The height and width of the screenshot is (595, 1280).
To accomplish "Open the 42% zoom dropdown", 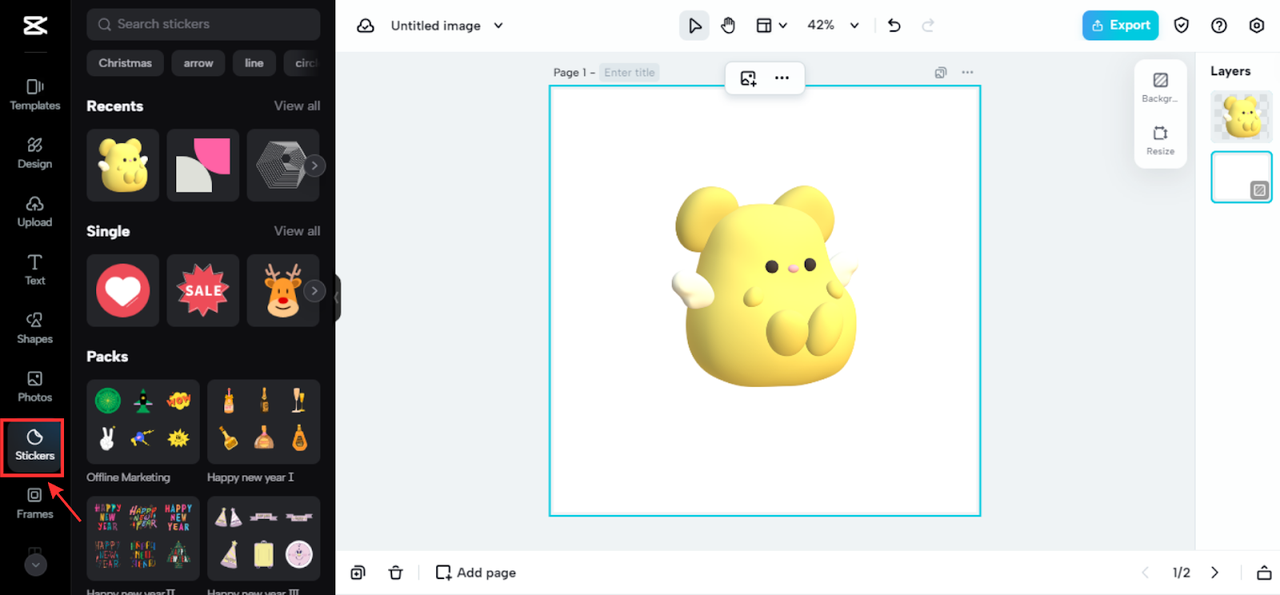I will [833, 26].
